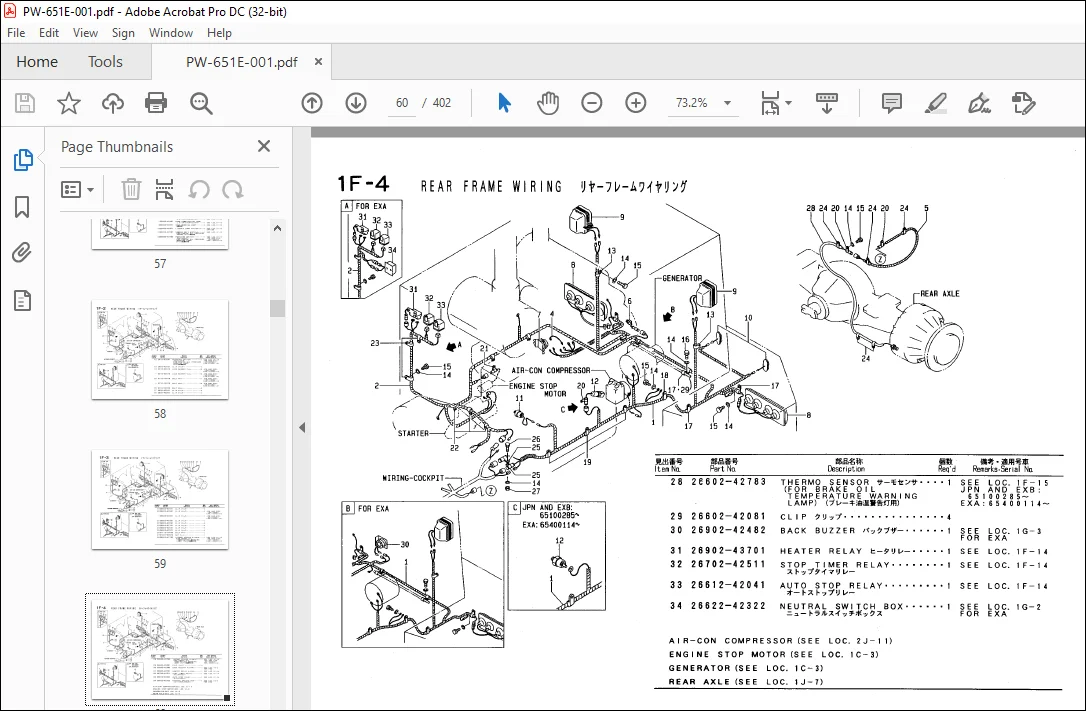Image resolution: width=1086 pixels, height=711 pixels.
Task: Collapse the navigation pane arrow
Action: pyautogui.click(x=302, y=428)
